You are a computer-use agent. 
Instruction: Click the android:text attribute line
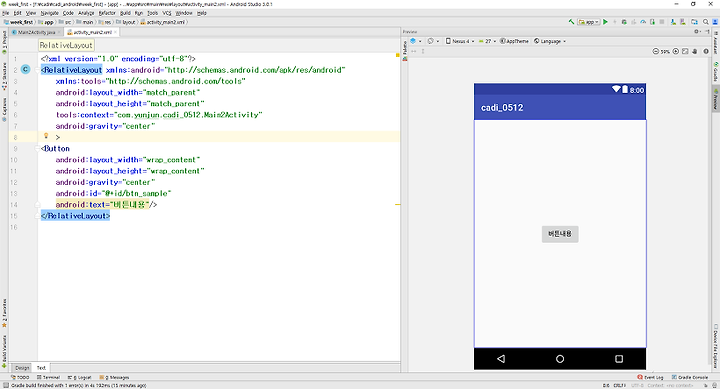106,205
